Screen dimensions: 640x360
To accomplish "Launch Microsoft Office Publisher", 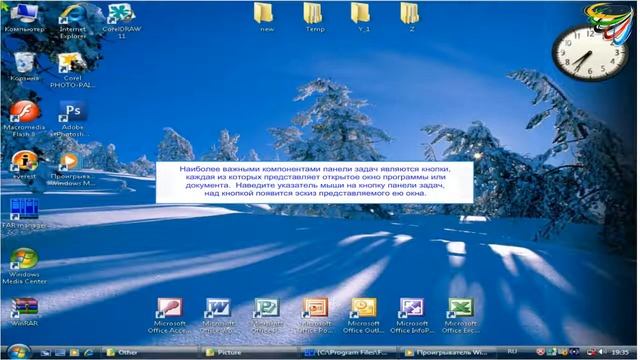I will tap(267, 316).
